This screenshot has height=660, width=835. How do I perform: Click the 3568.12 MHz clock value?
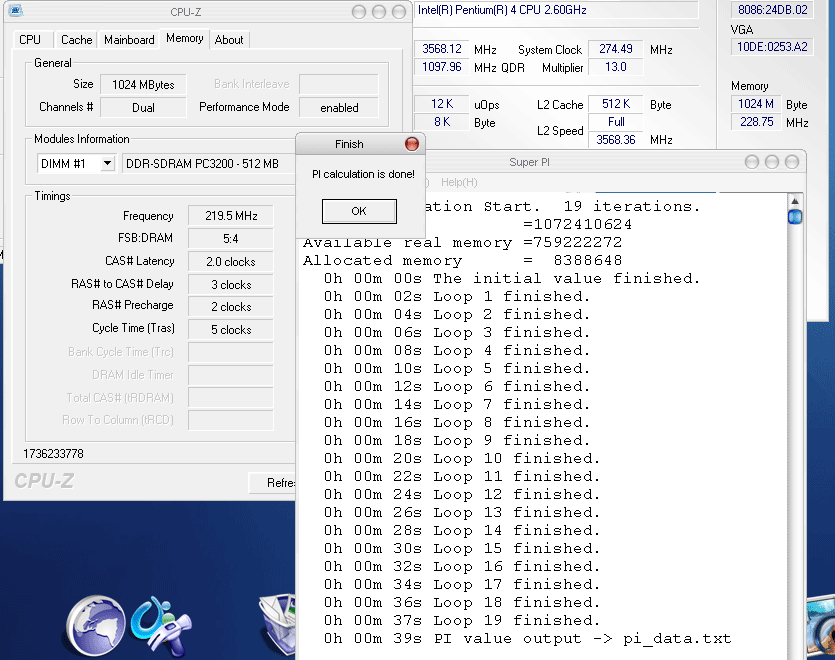click(441, 49)
